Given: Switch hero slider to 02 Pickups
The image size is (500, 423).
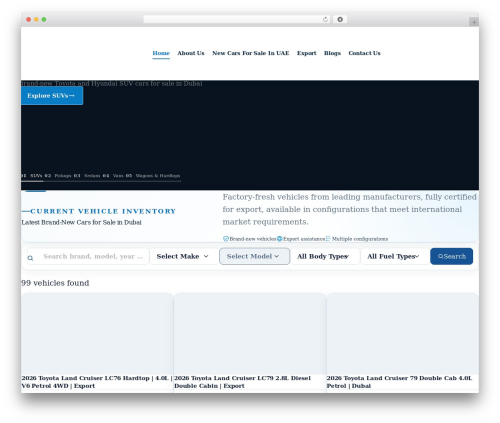Looking at the screenshot, I should 58,176.
